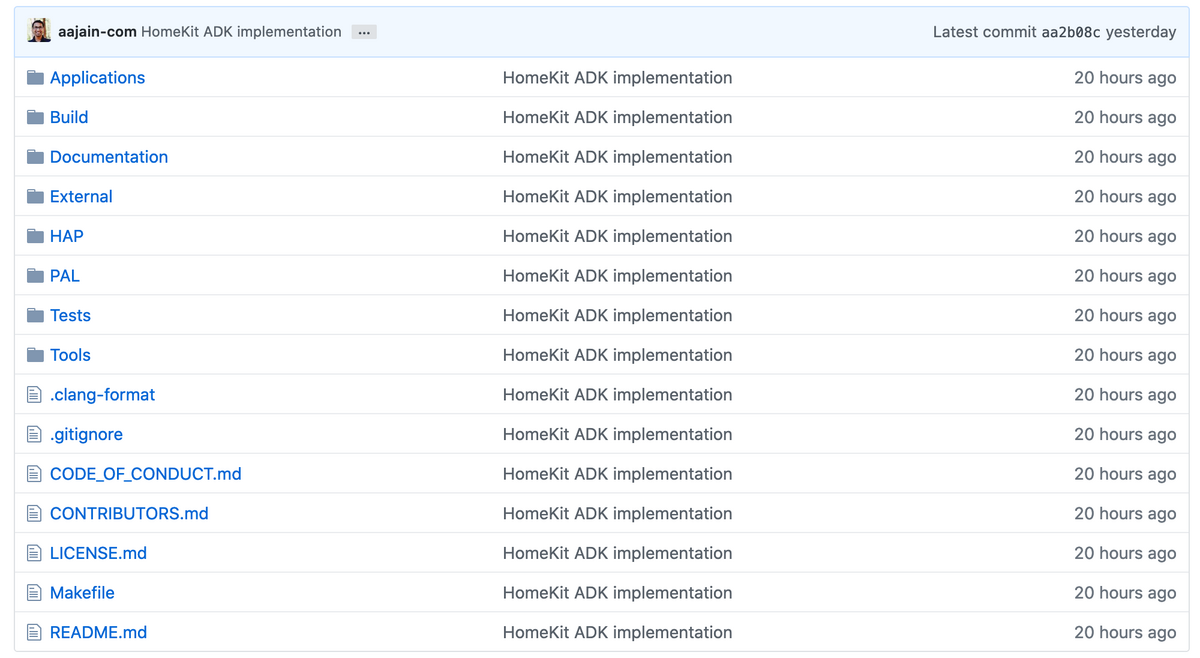Click the .gitignore file icon
The image size is (1200, 658).
coord(34,434)
